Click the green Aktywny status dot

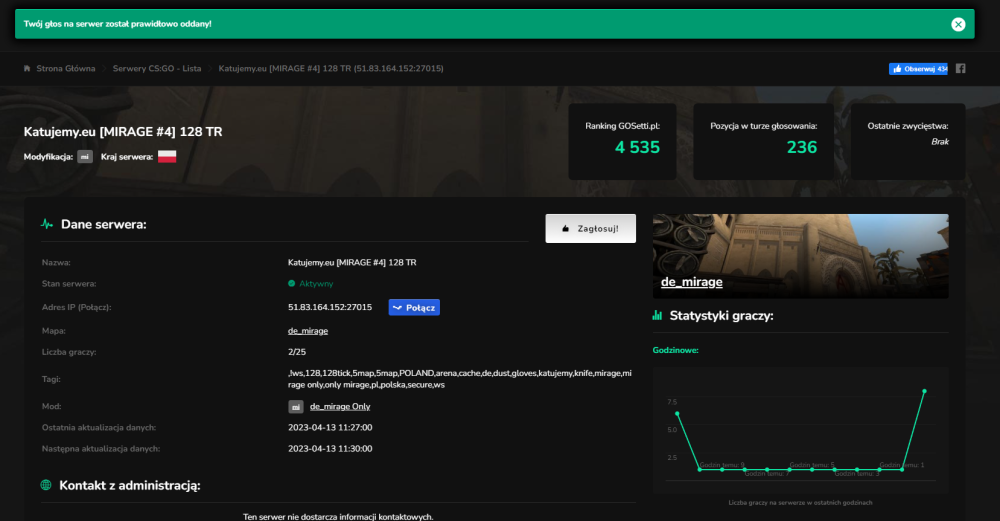click(291, 284)
